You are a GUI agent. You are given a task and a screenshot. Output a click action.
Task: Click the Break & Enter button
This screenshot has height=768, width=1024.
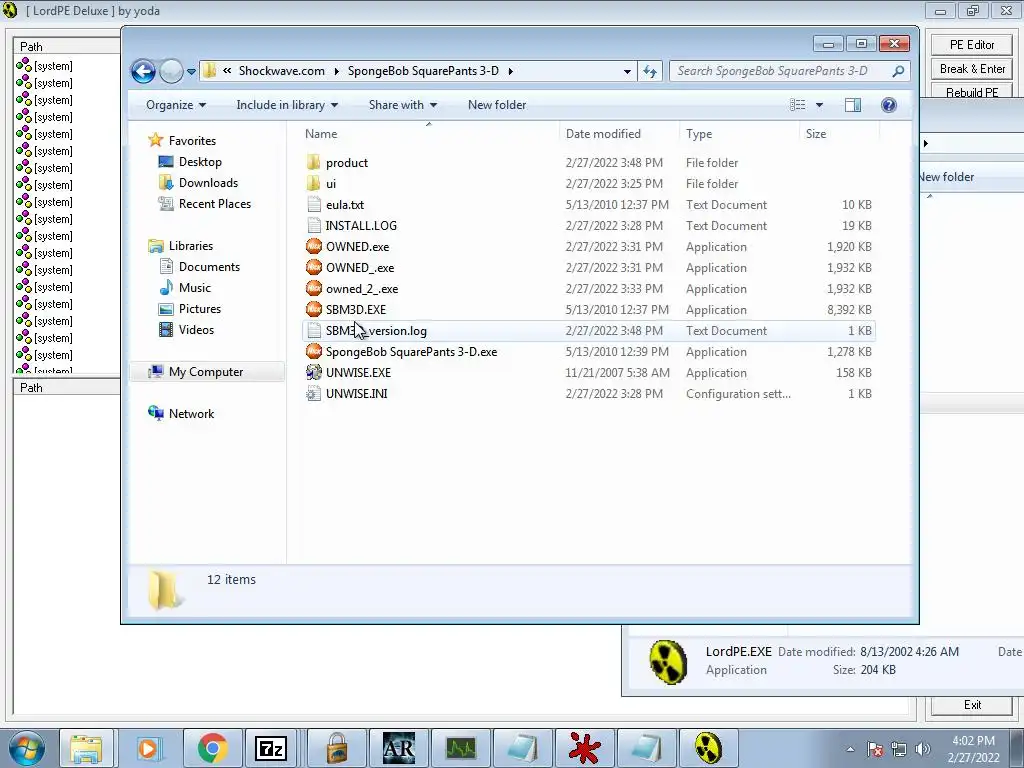click(x=972, y=69)
